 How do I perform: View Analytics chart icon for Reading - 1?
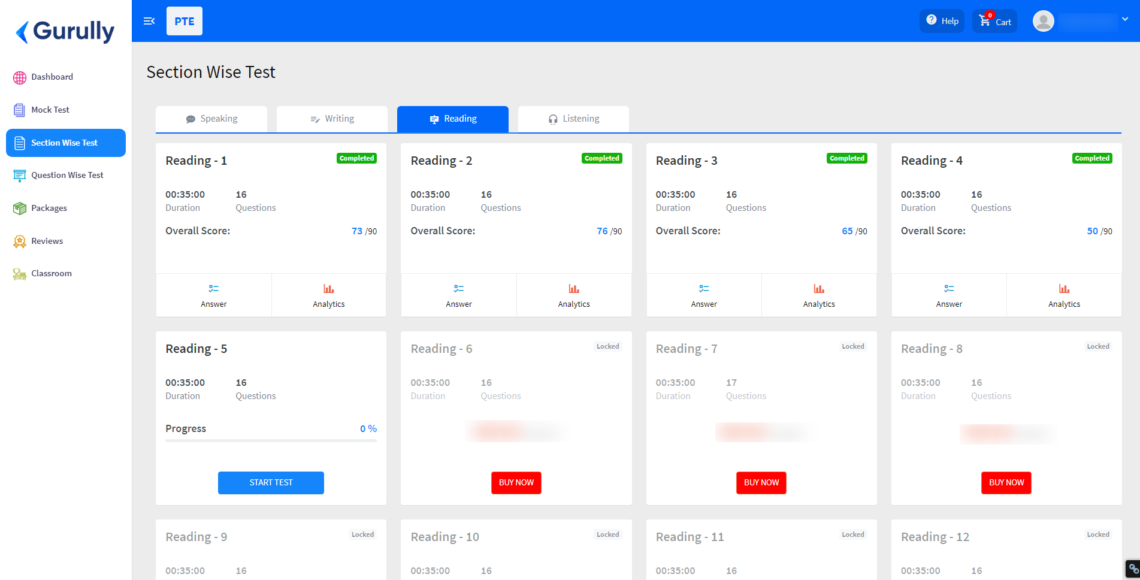[328, 288]
